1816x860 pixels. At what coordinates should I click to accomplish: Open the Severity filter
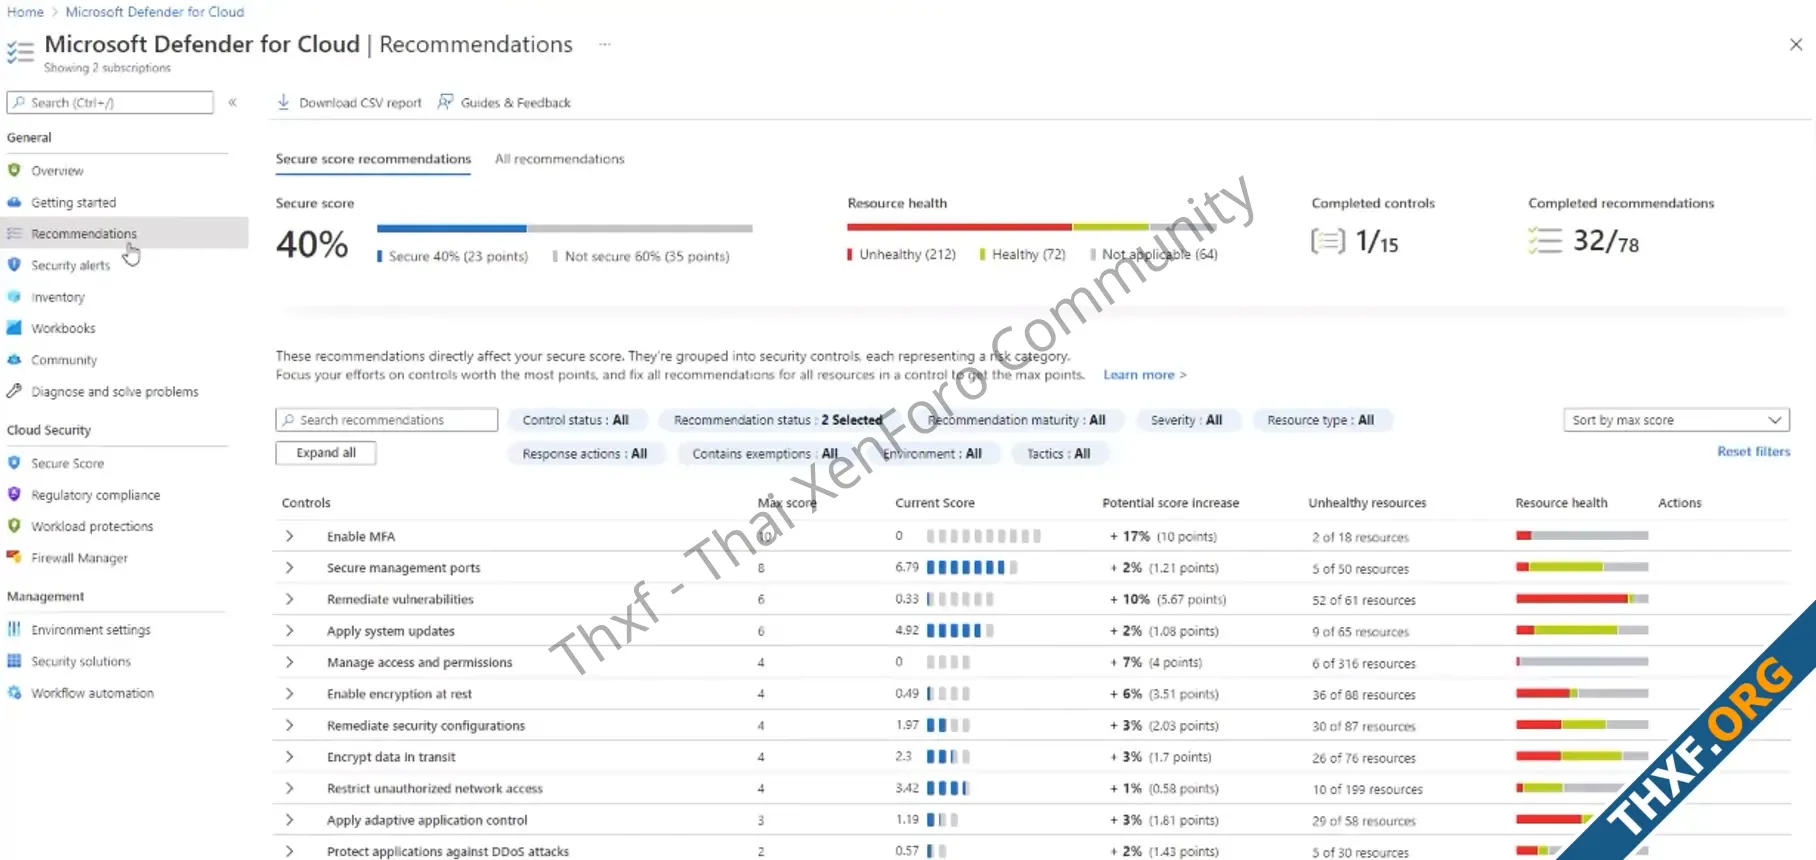point(1186,420)
